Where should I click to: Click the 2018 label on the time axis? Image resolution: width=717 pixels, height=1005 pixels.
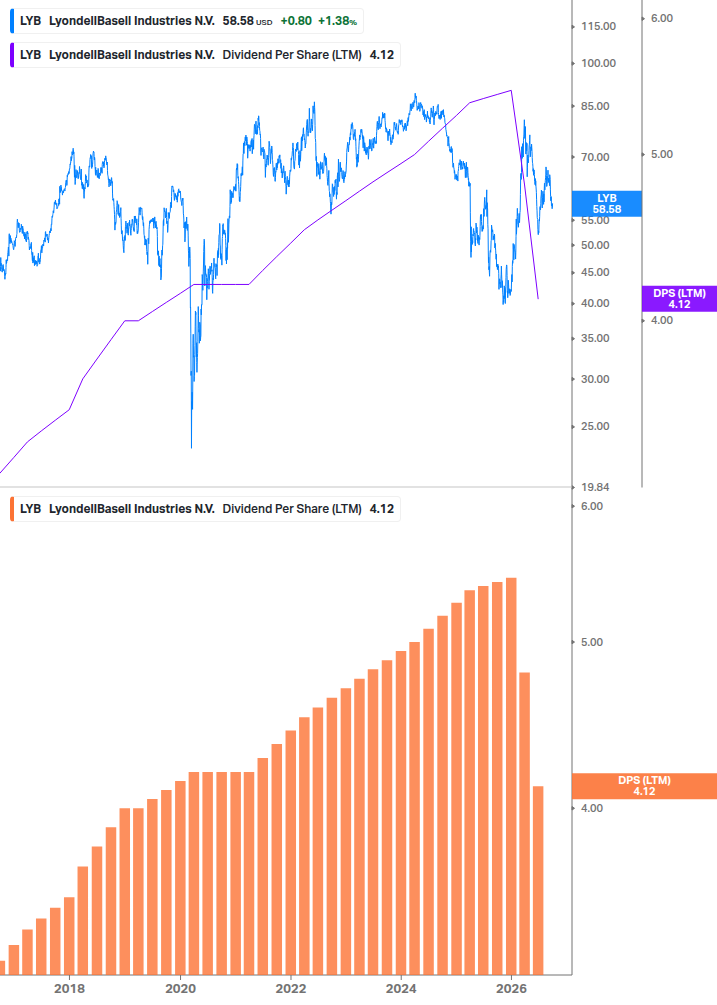tap(69, 988)
